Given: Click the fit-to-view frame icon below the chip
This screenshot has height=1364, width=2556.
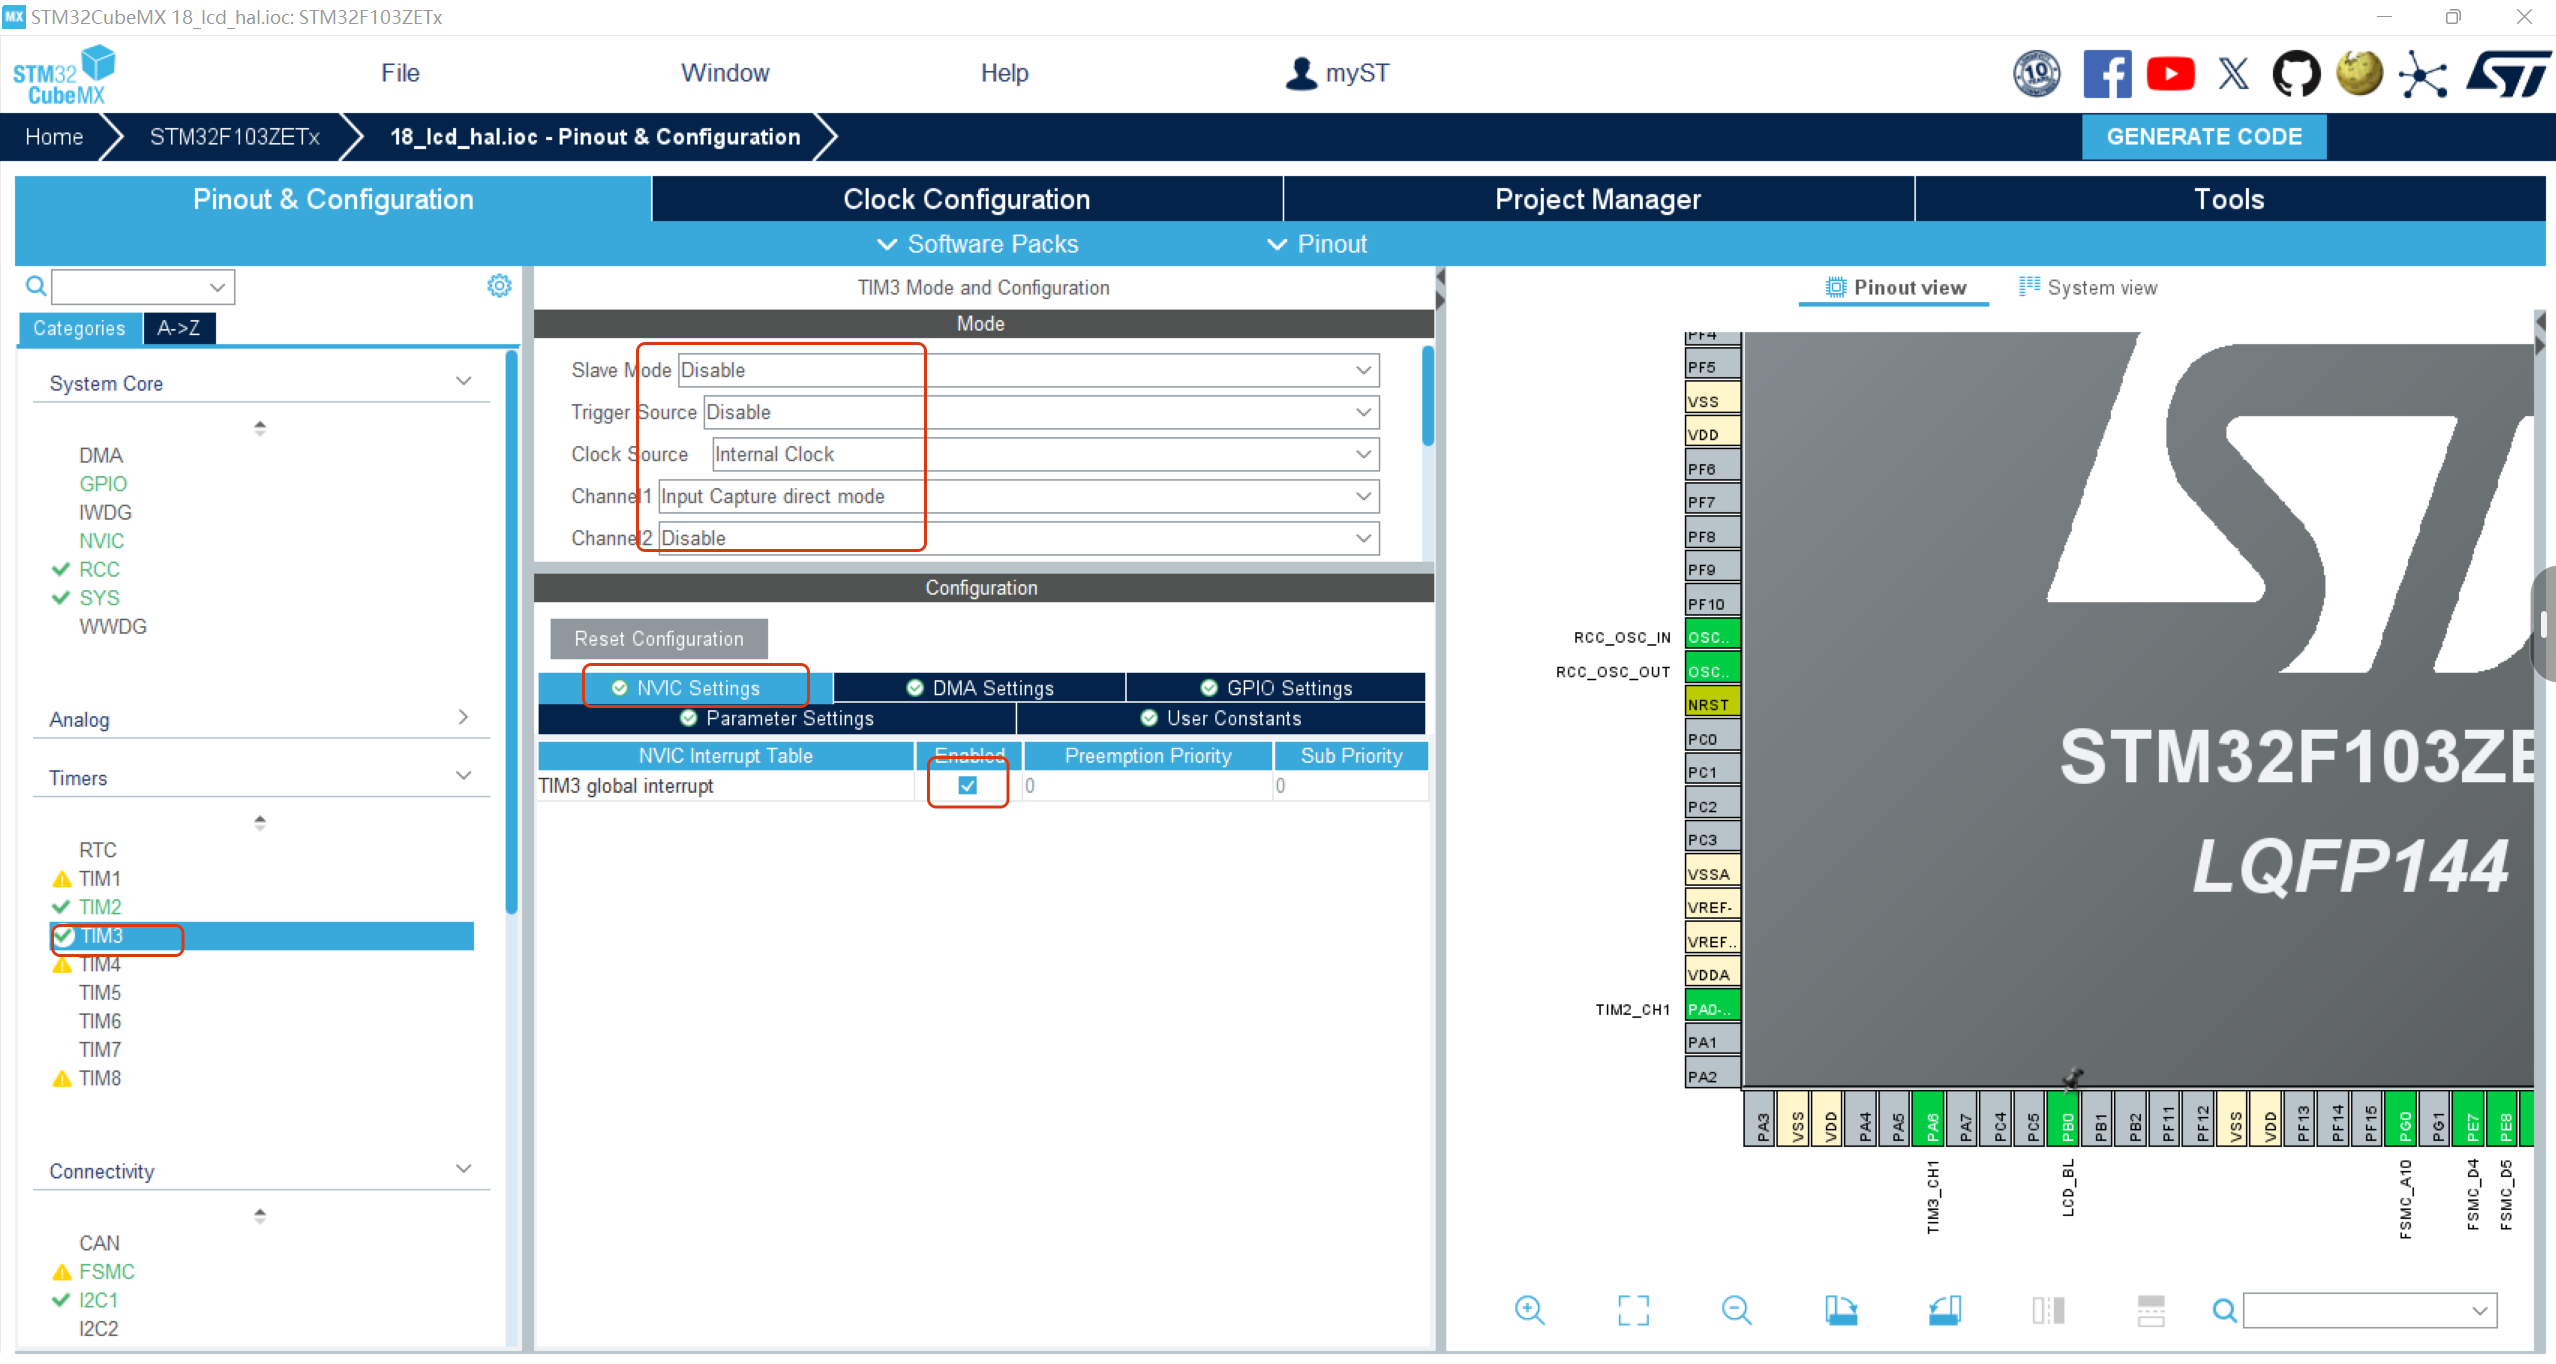Looking at the screenshot, I should click(1633, 1310).
